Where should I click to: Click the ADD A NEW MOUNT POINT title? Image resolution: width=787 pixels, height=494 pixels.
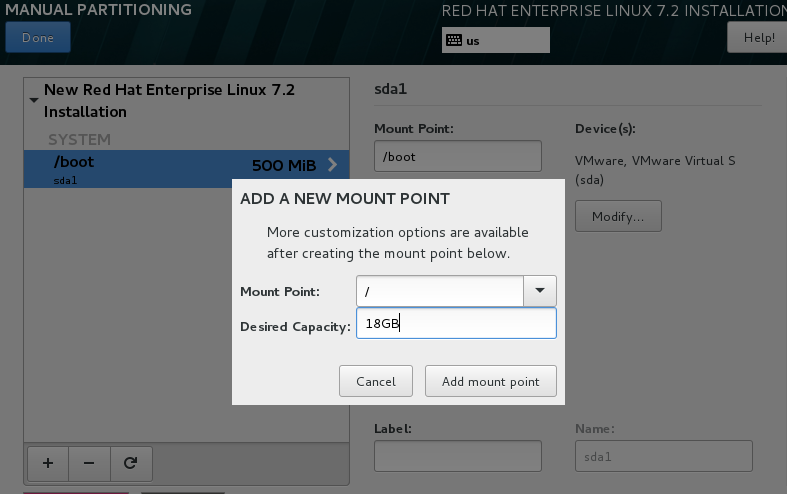point(345,199)
